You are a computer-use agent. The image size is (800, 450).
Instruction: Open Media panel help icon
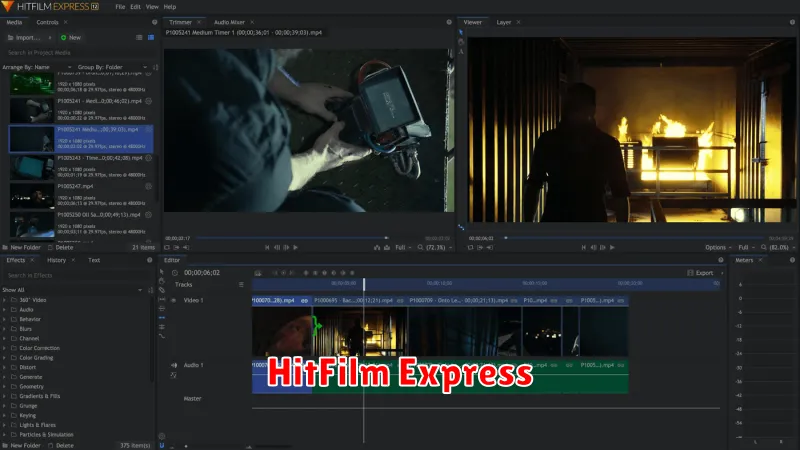point(155,22)
